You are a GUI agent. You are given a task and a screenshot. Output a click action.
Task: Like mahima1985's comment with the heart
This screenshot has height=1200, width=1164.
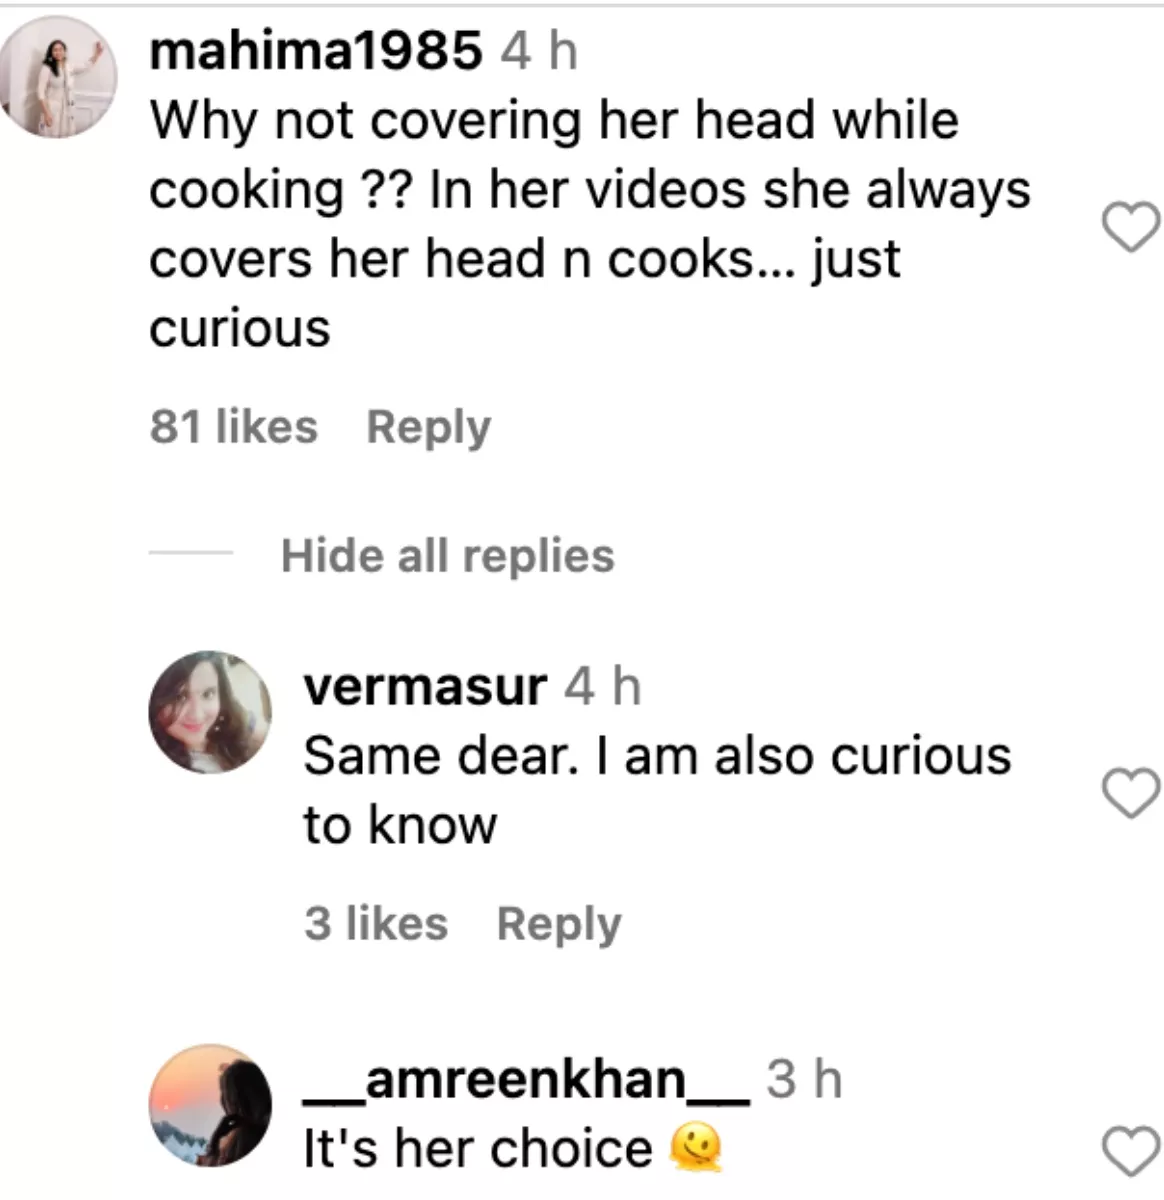coord(1131,227)
